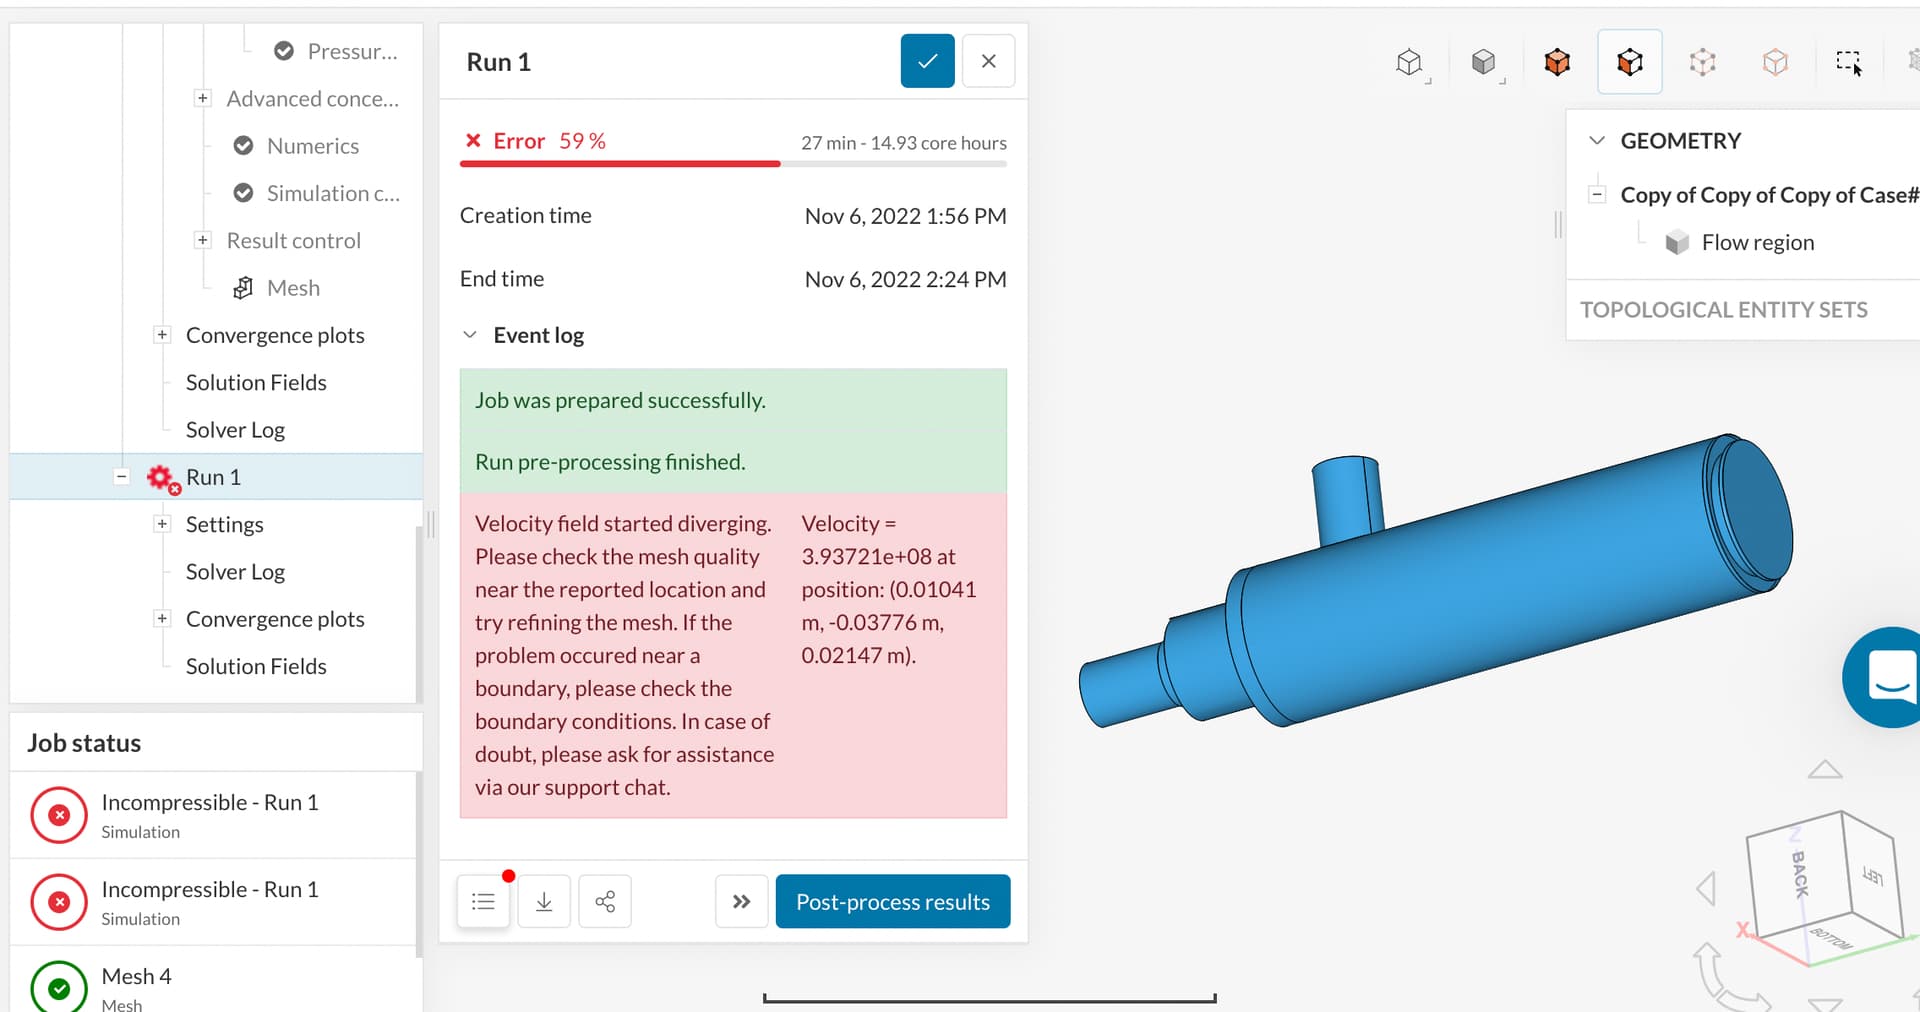
Task: Select Solver Log under Run 1
Action: click(x=235, y=571)
